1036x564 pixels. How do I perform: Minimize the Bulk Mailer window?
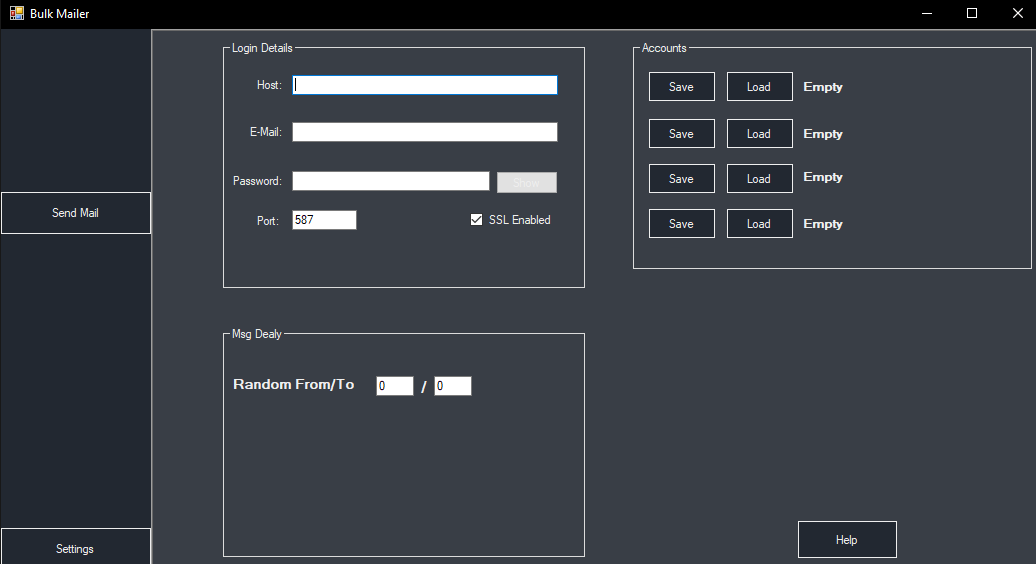click(927, 13)
